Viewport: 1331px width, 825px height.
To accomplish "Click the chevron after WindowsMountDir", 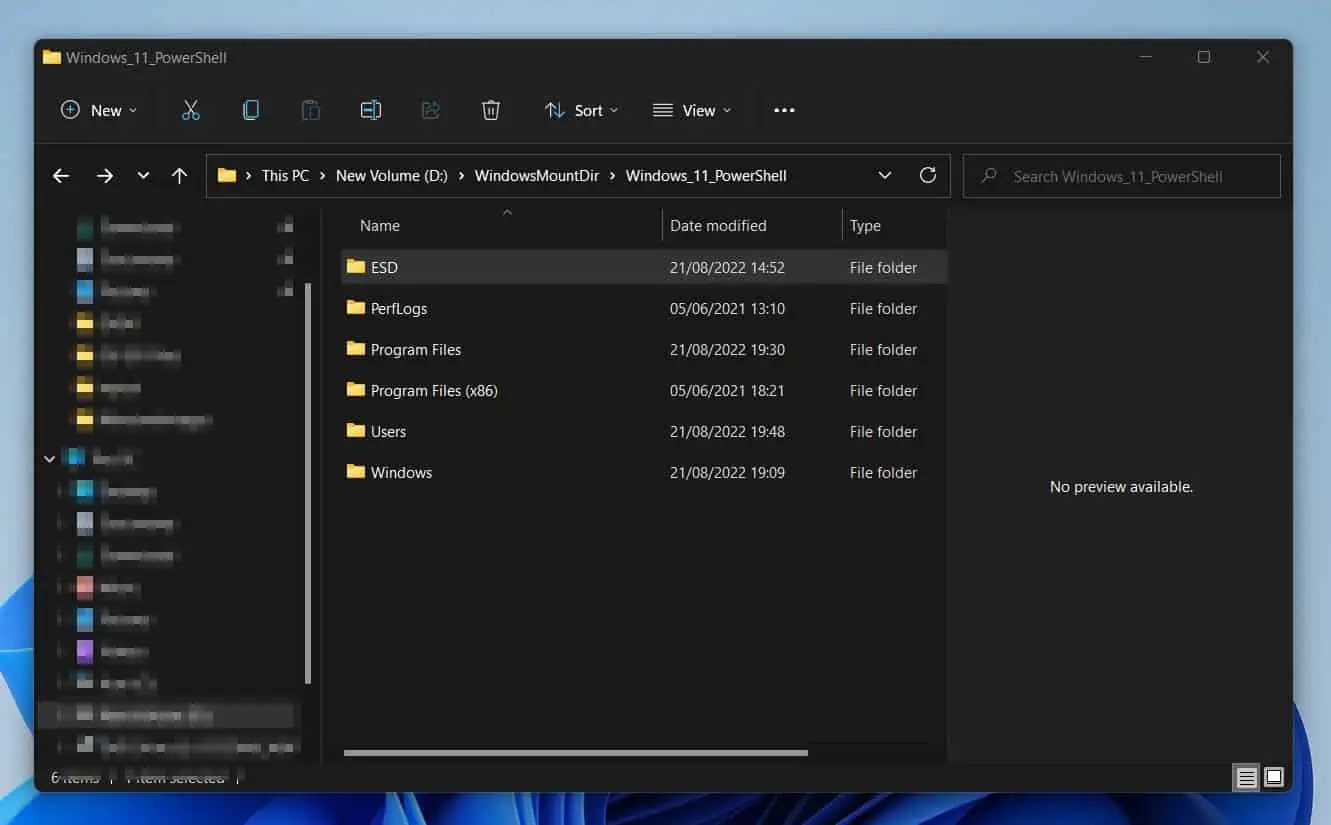I will (612, 176).
